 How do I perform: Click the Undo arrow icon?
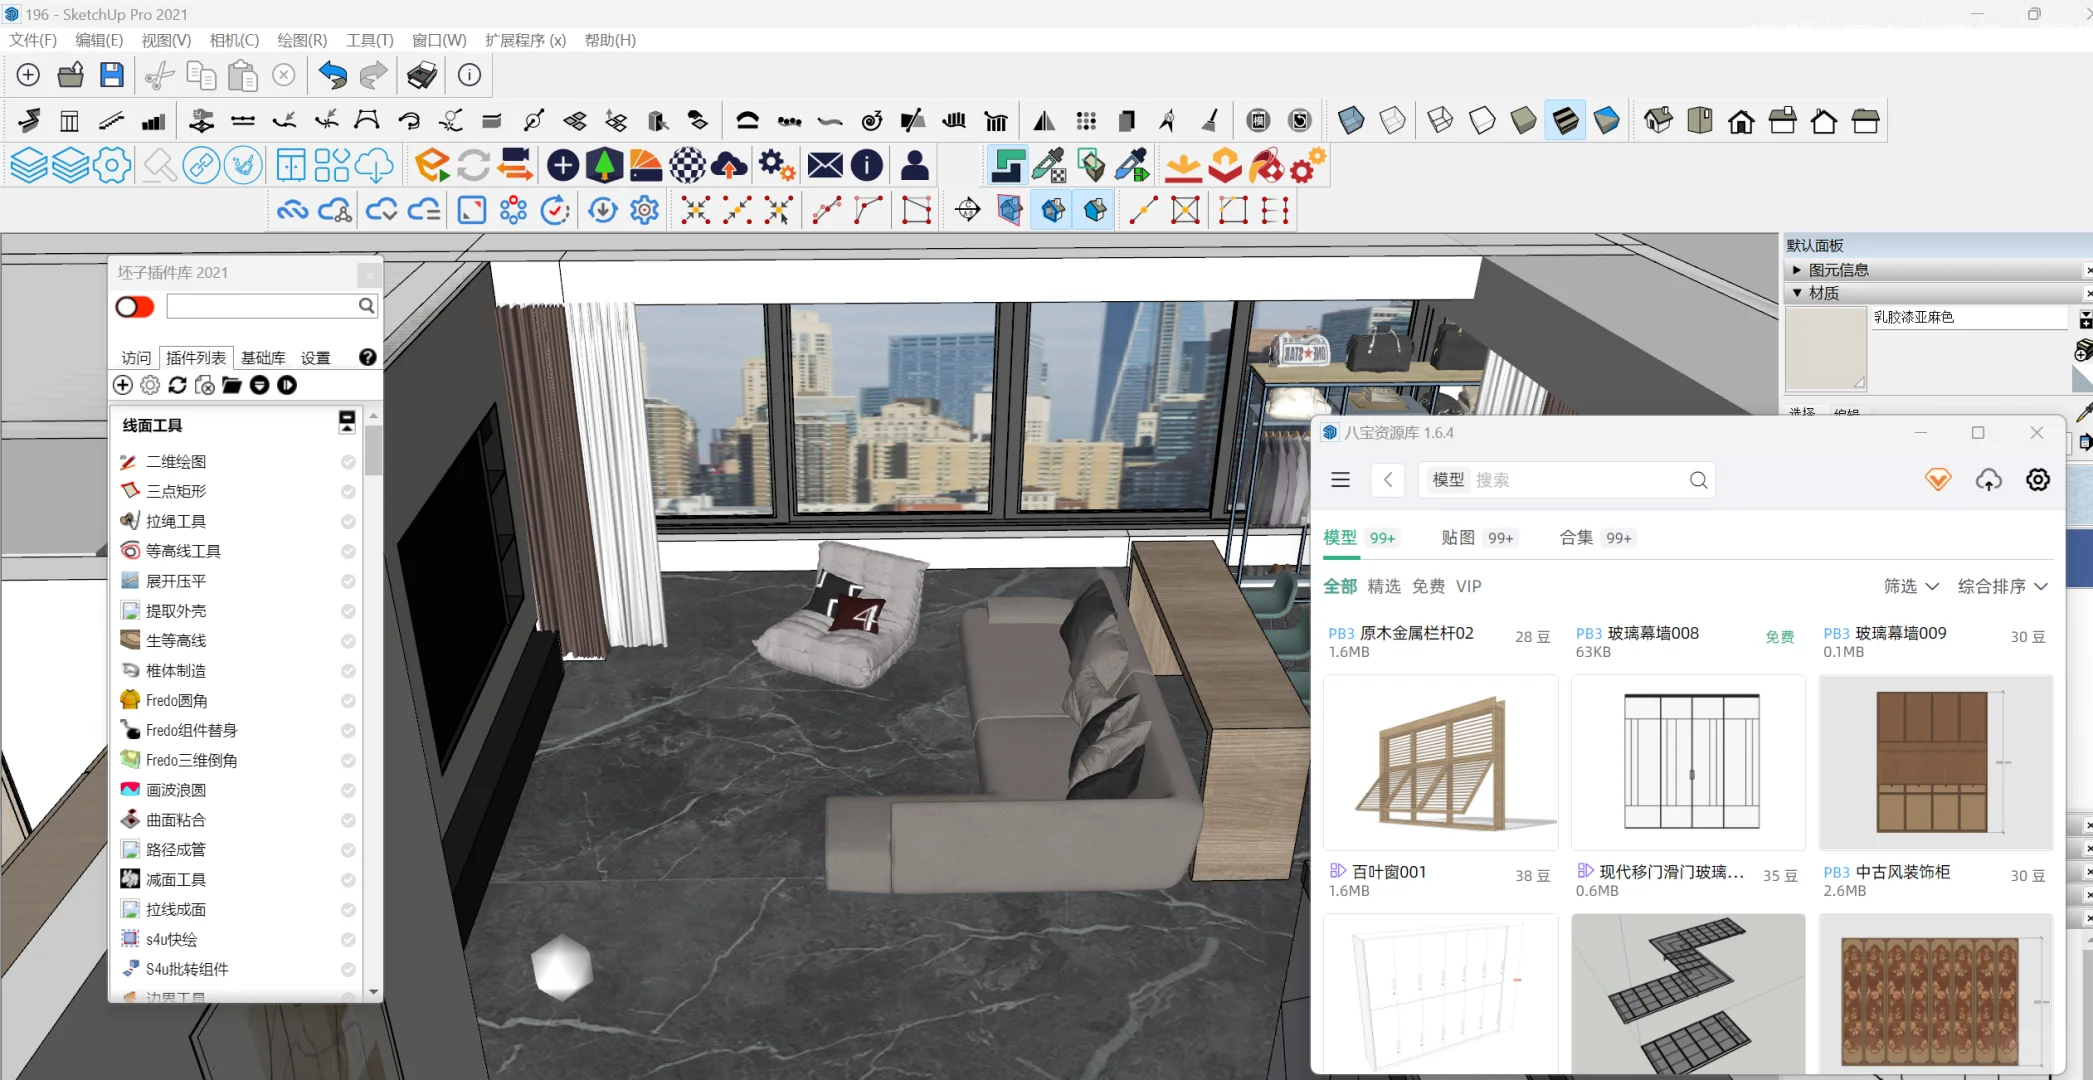(332, 75)
